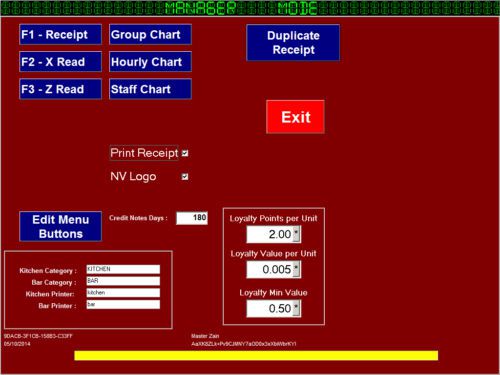View the Staff Chart
This screenshot has width=500, height=375.
click(150, 89)
